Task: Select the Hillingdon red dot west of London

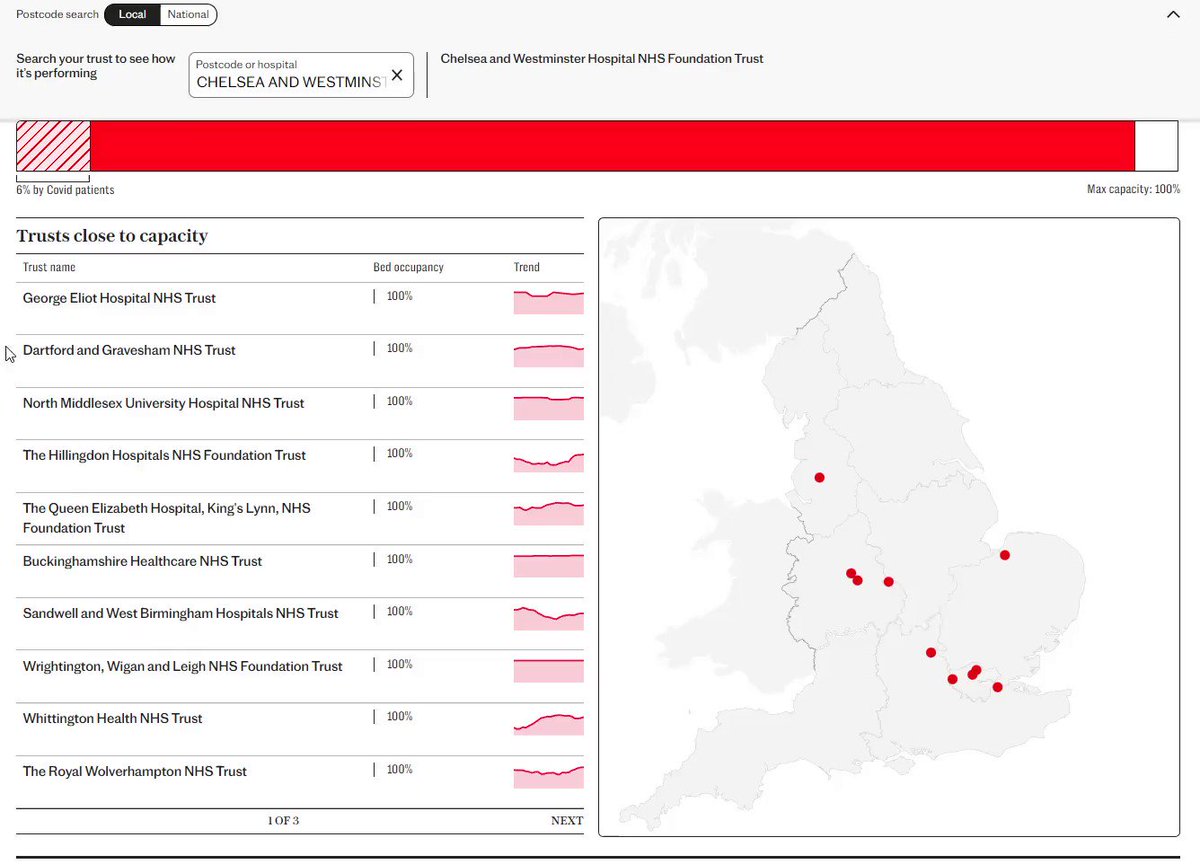Action: pos(952,680)
